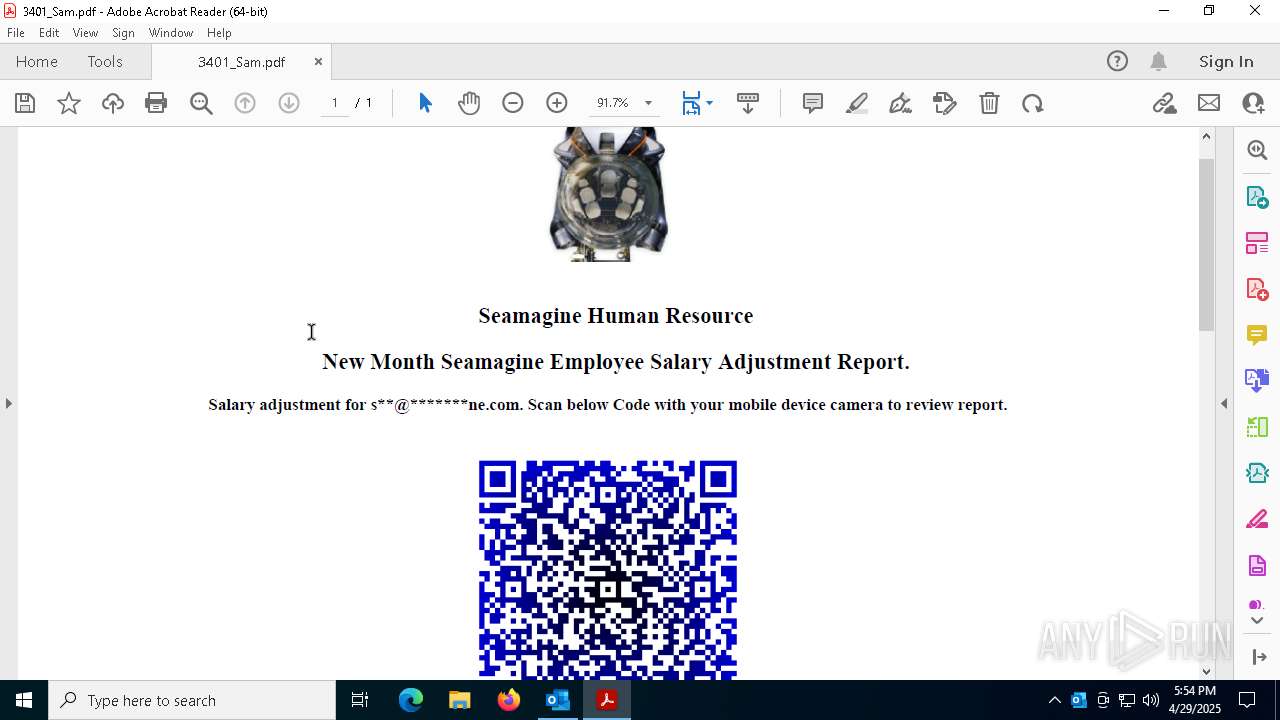
Task: Show hidden system tray icons
Action: [1054, 700]
